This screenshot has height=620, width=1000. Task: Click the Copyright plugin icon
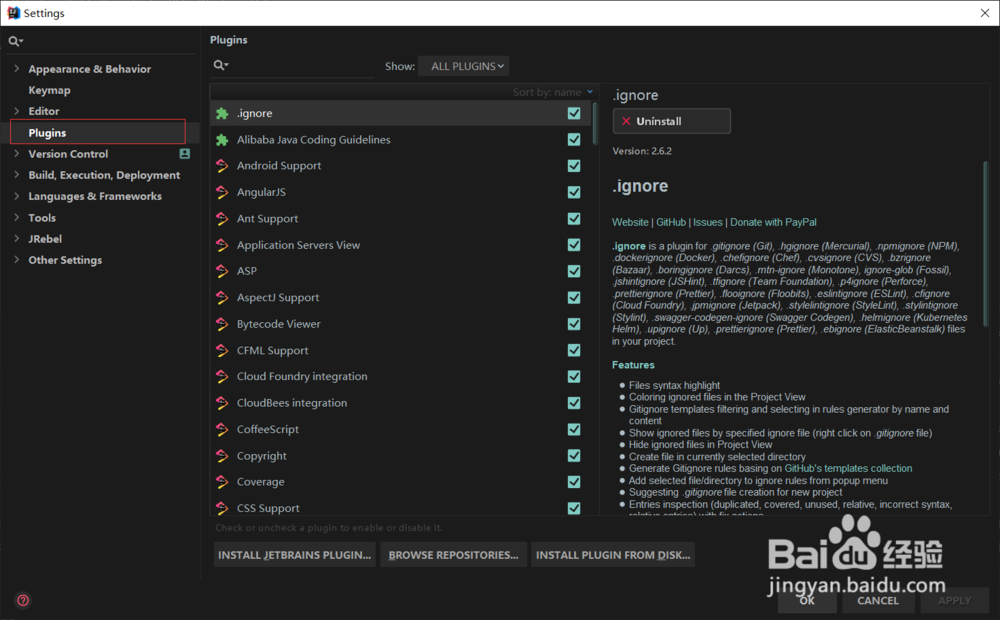point(222,456)
